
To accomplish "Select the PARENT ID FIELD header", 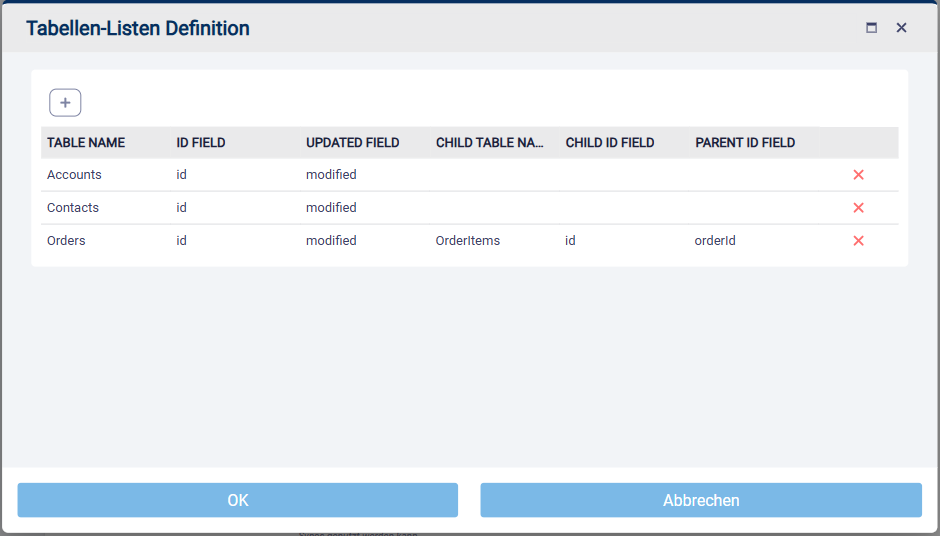I will point(745,143).
